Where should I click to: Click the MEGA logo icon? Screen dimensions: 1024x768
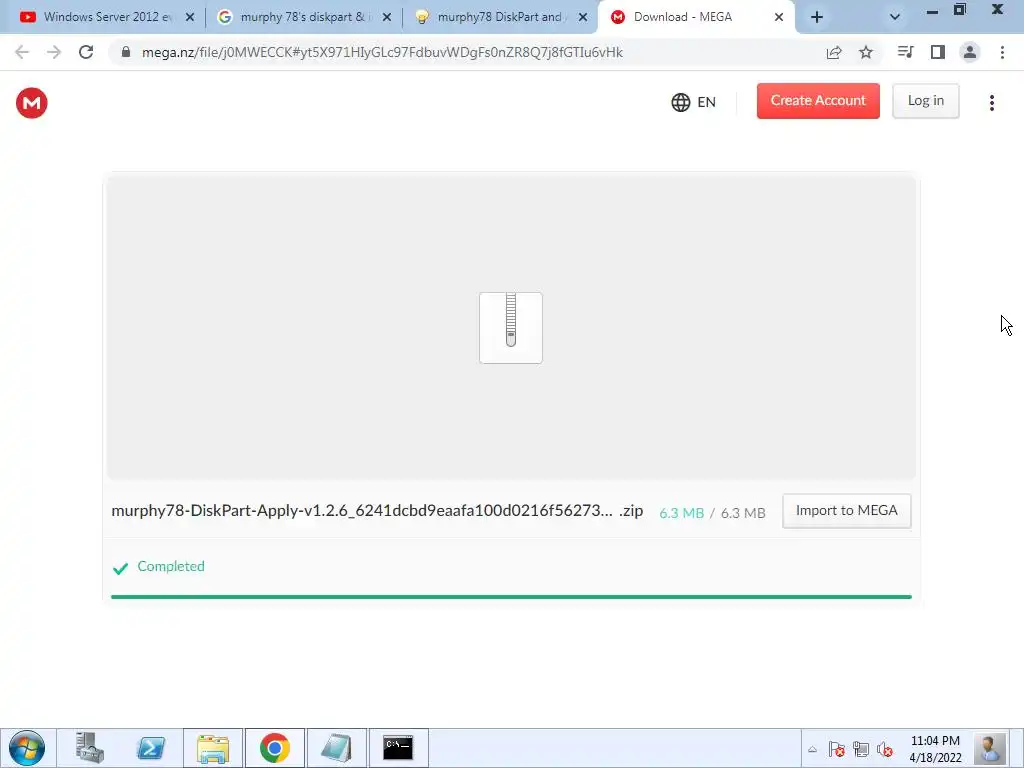click(31, 103)
